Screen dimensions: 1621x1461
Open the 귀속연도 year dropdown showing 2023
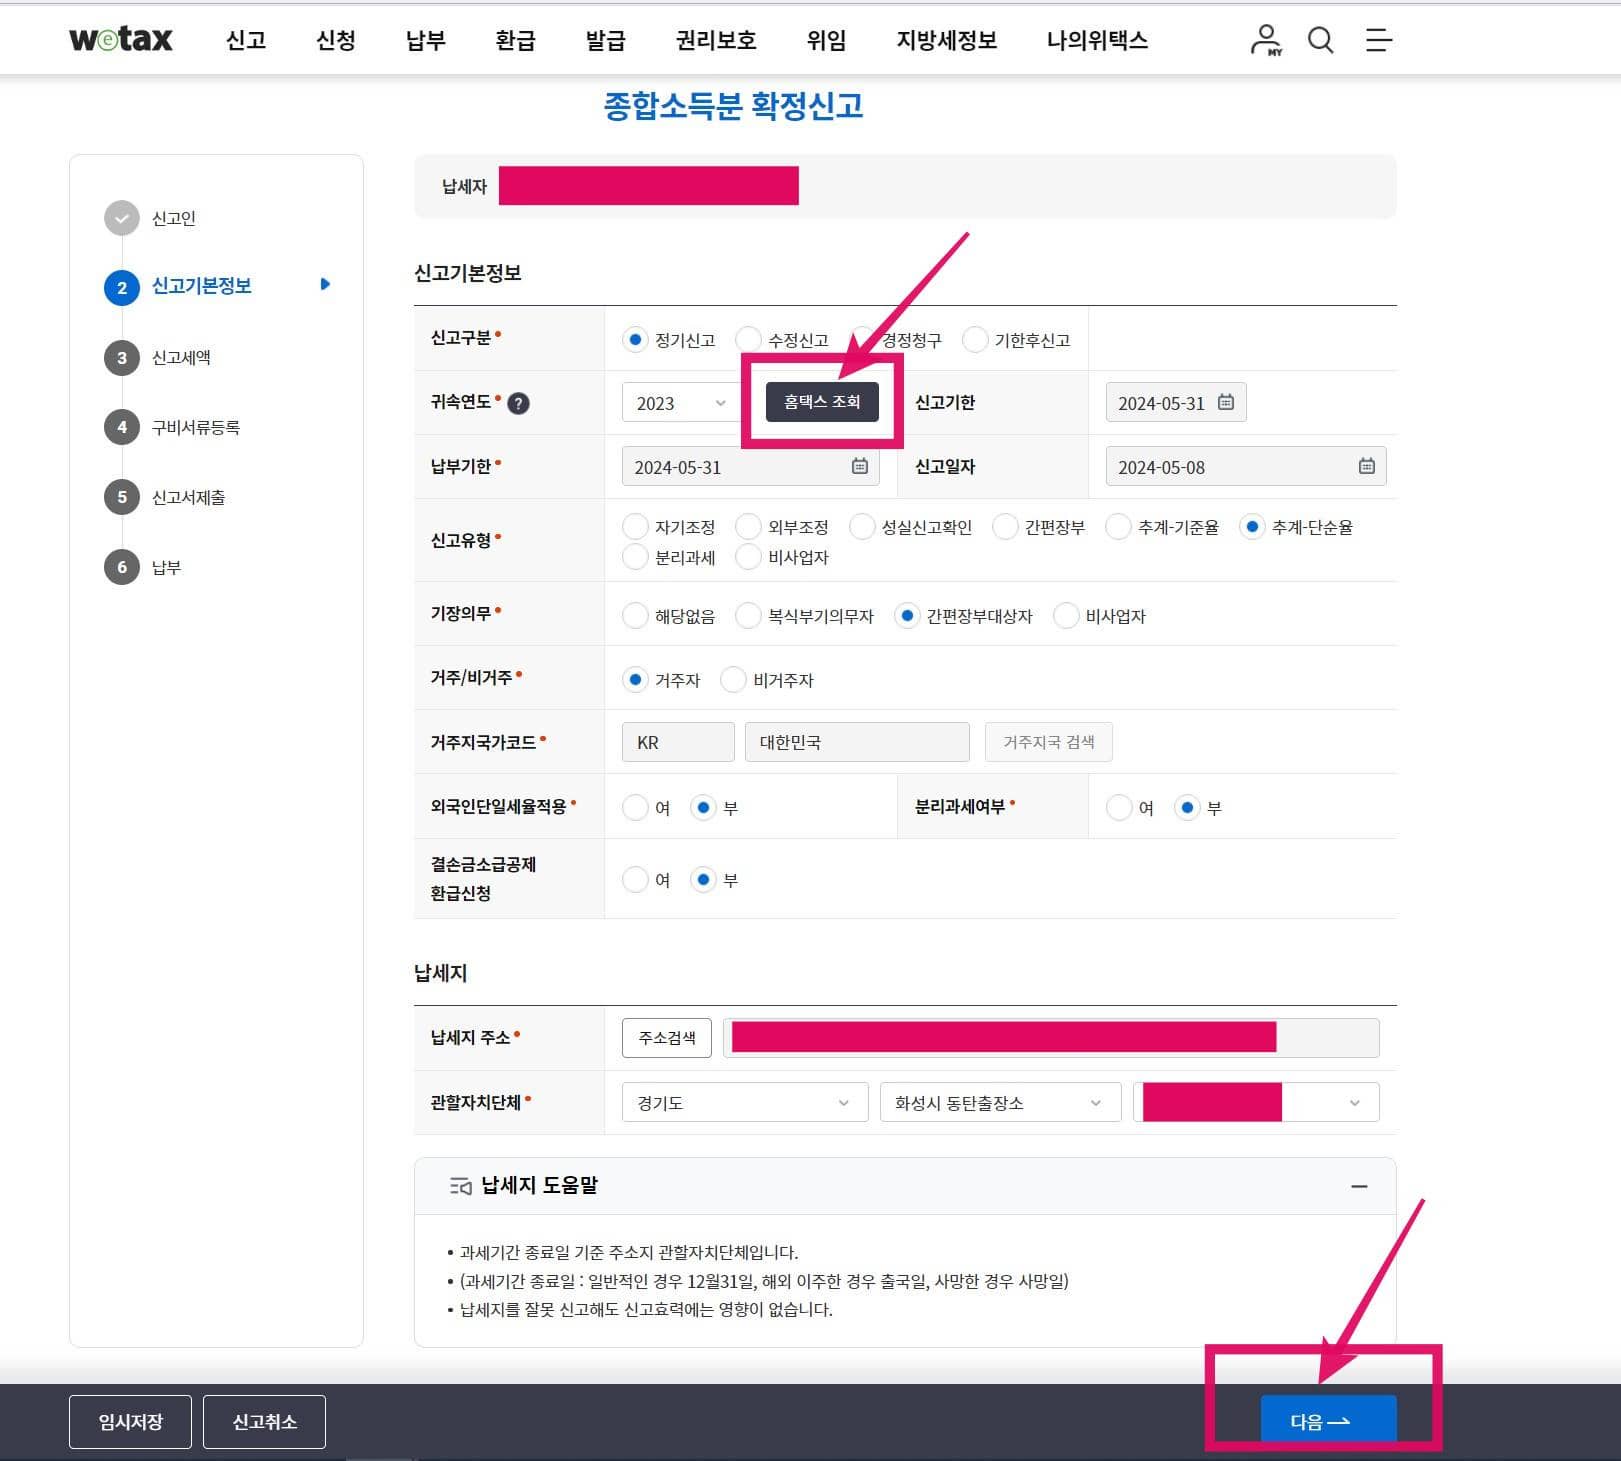coord(678,402)
